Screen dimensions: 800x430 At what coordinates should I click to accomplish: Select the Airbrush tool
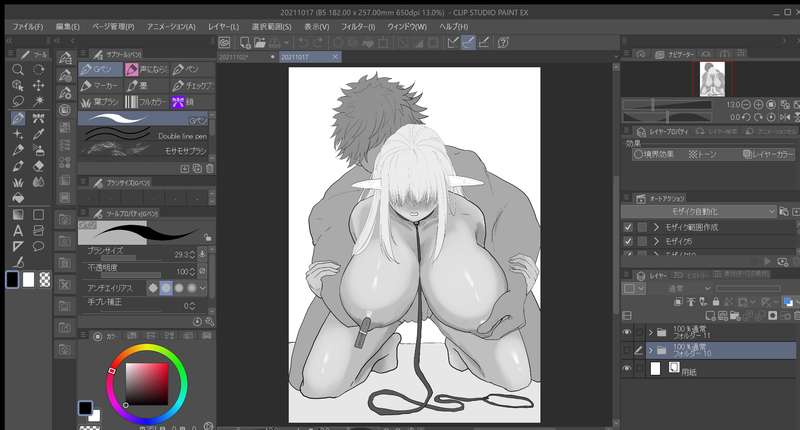(x=38, y=150)
